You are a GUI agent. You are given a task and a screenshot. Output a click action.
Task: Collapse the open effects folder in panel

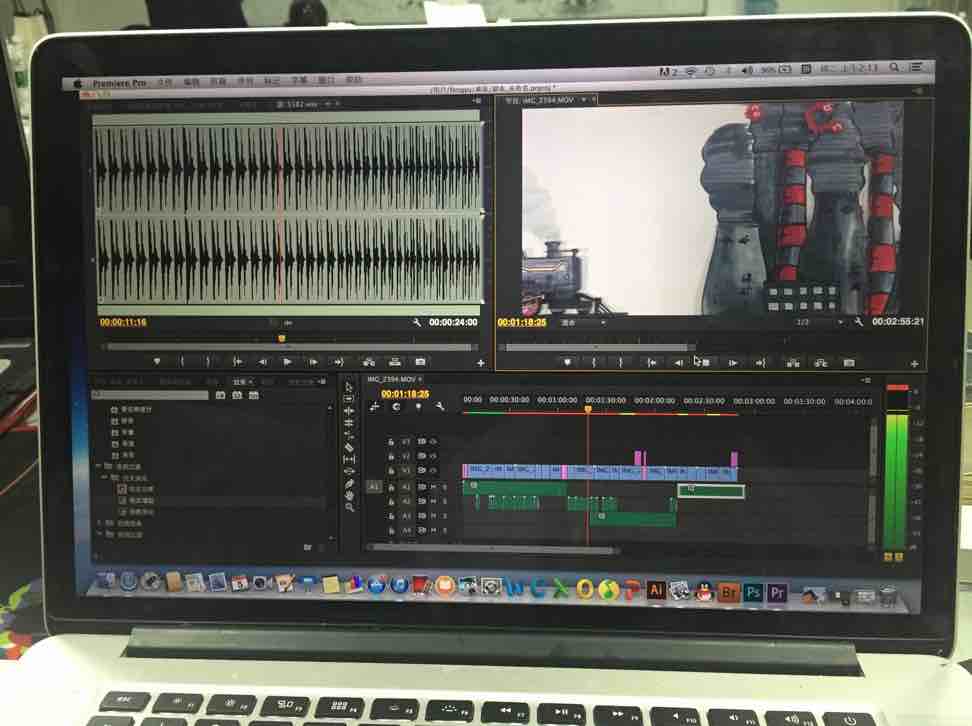[97, 466]
